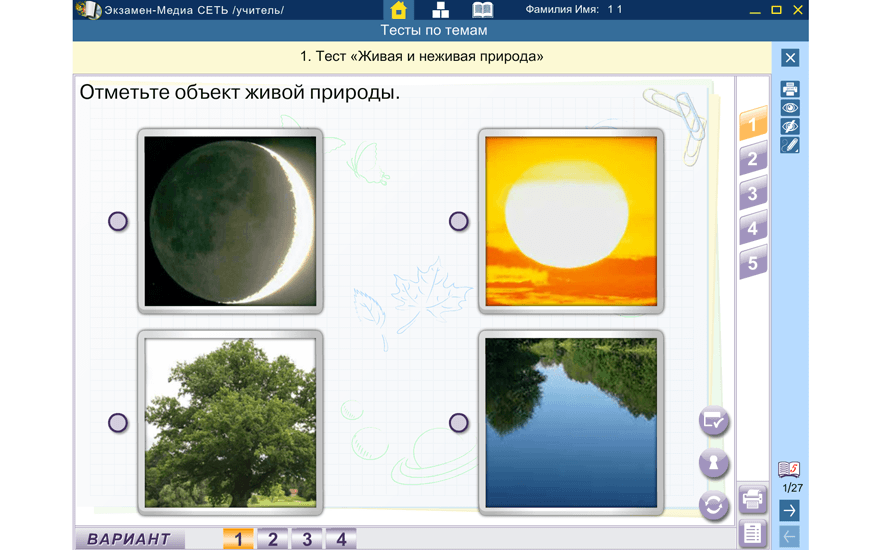Click the 'Тесты по темам' header

[x=434, y=30]
